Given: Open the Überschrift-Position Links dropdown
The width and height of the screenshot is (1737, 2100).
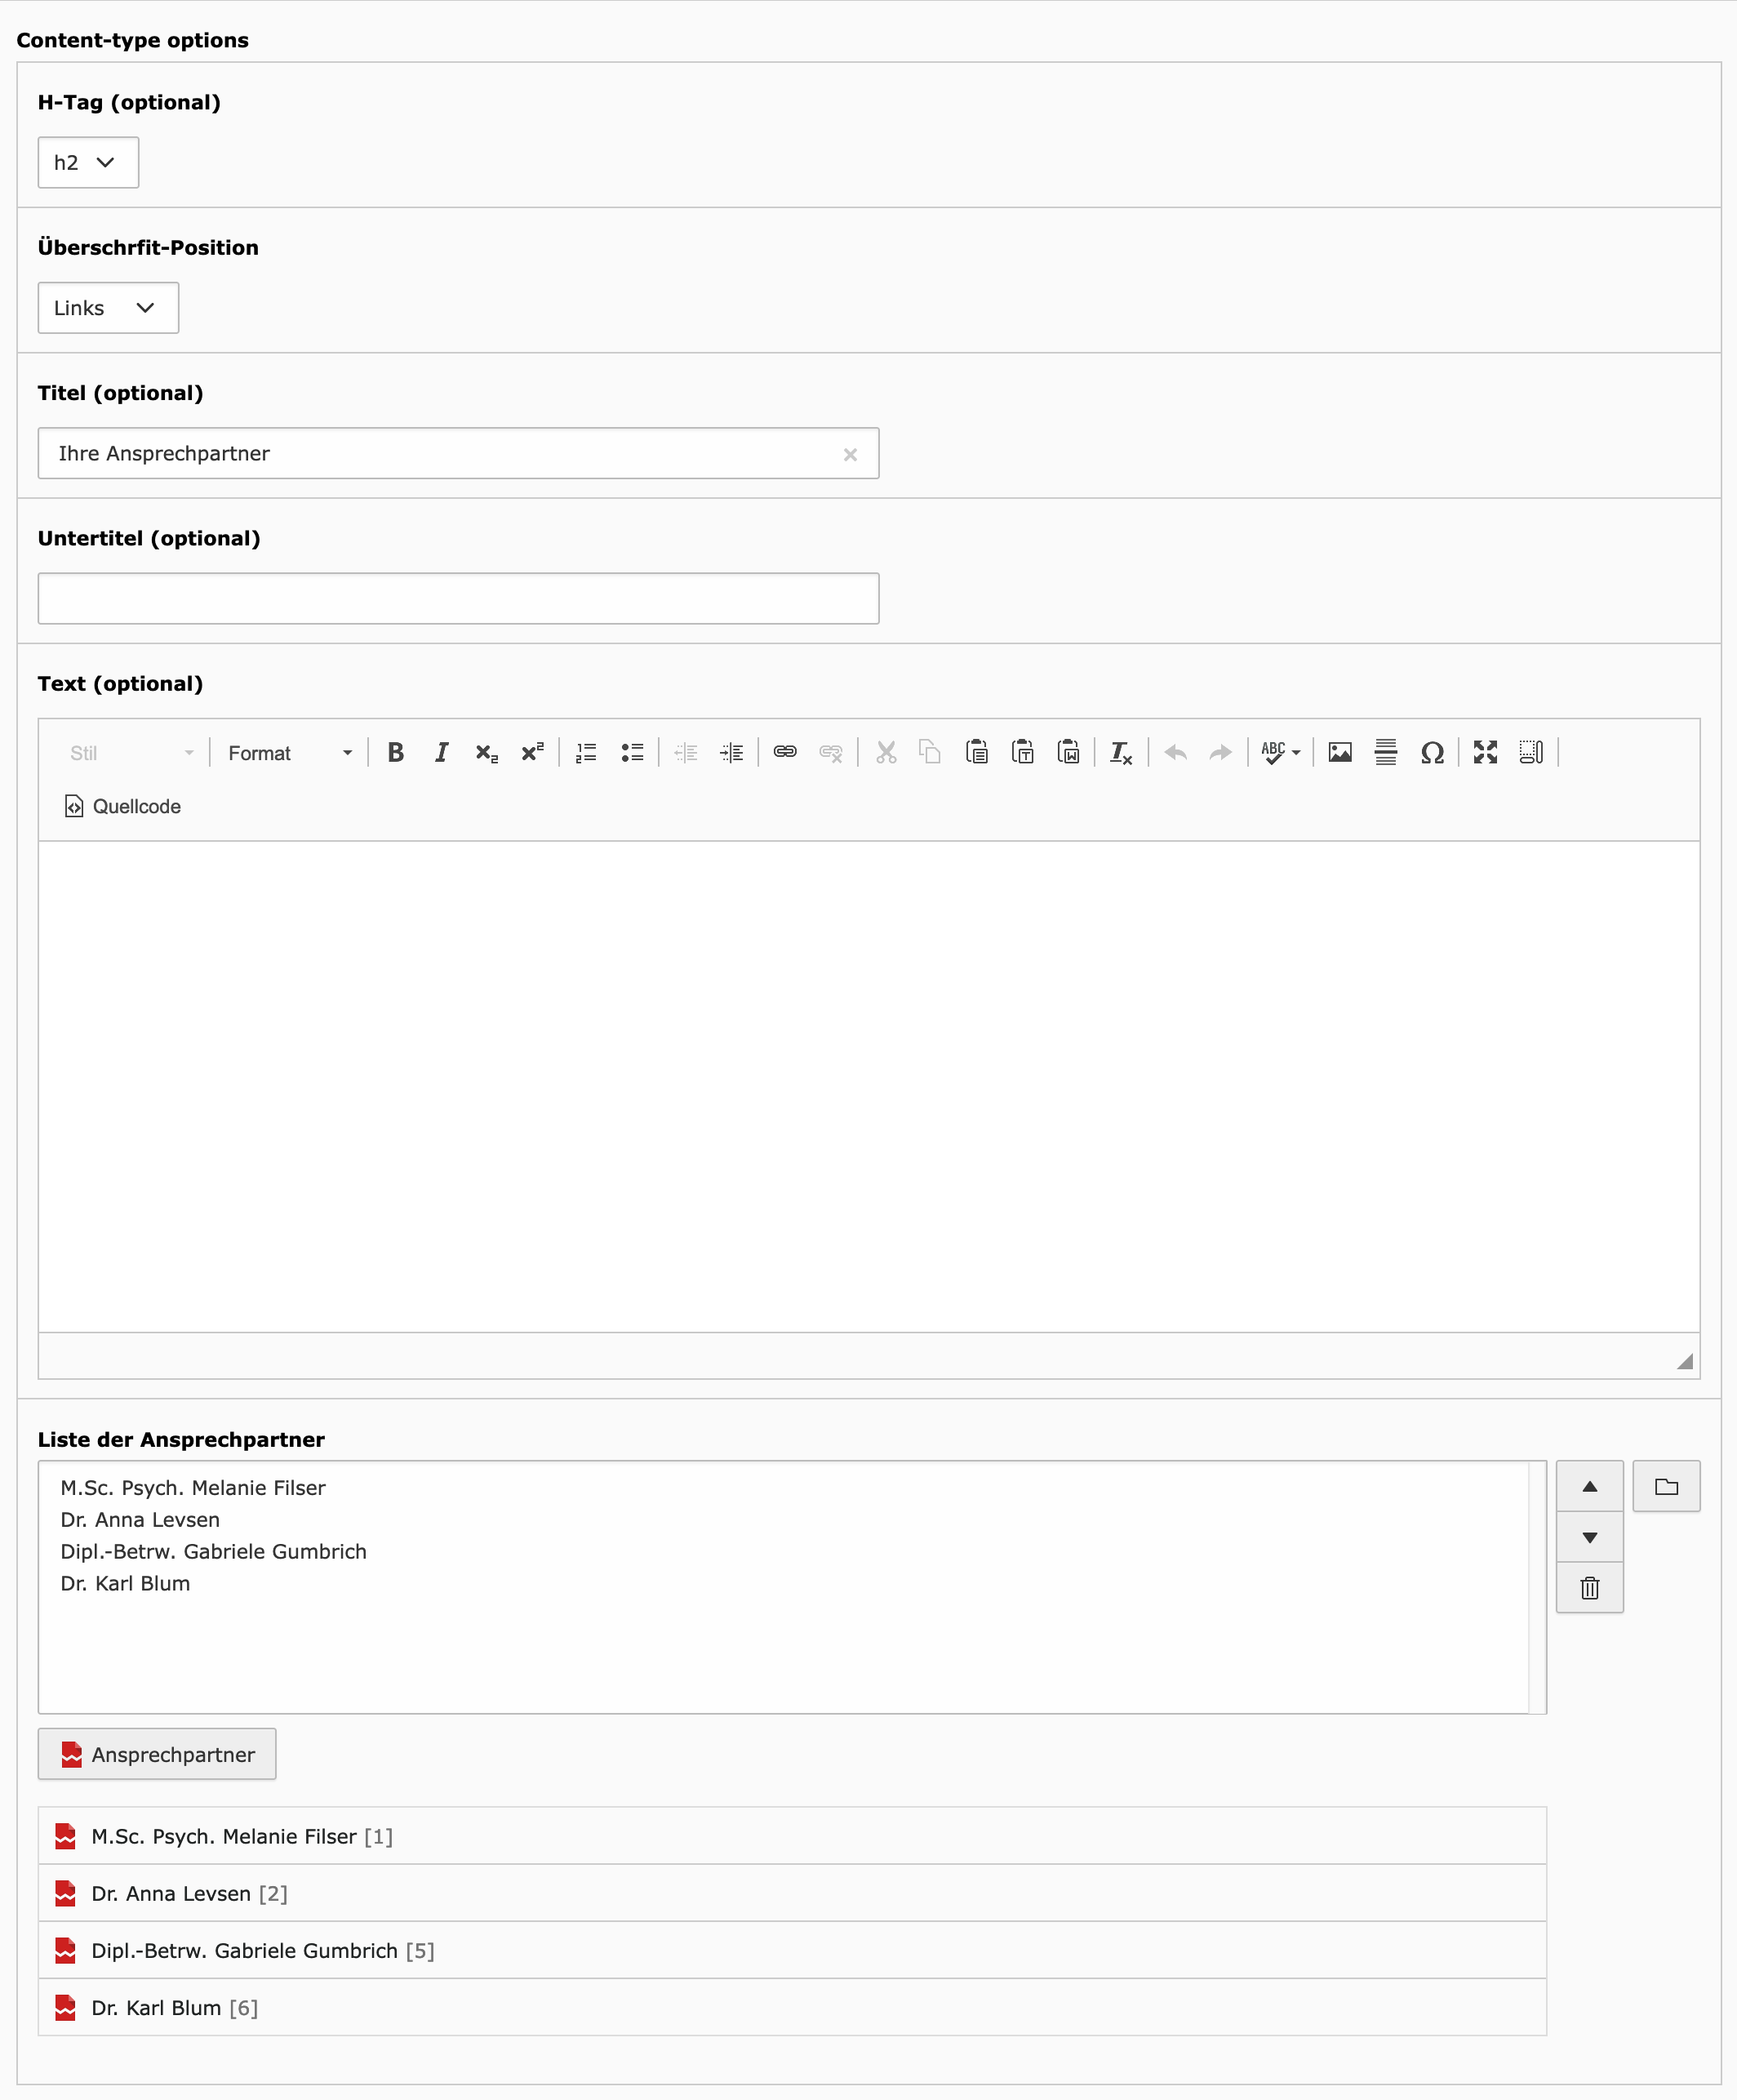Looking at the screenshot, I should (x=108, y=308).
